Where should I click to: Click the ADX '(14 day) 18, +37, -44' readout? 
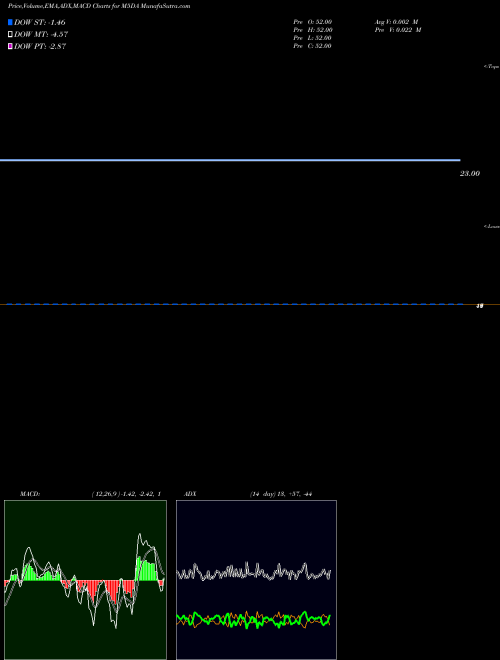[281, 494]
